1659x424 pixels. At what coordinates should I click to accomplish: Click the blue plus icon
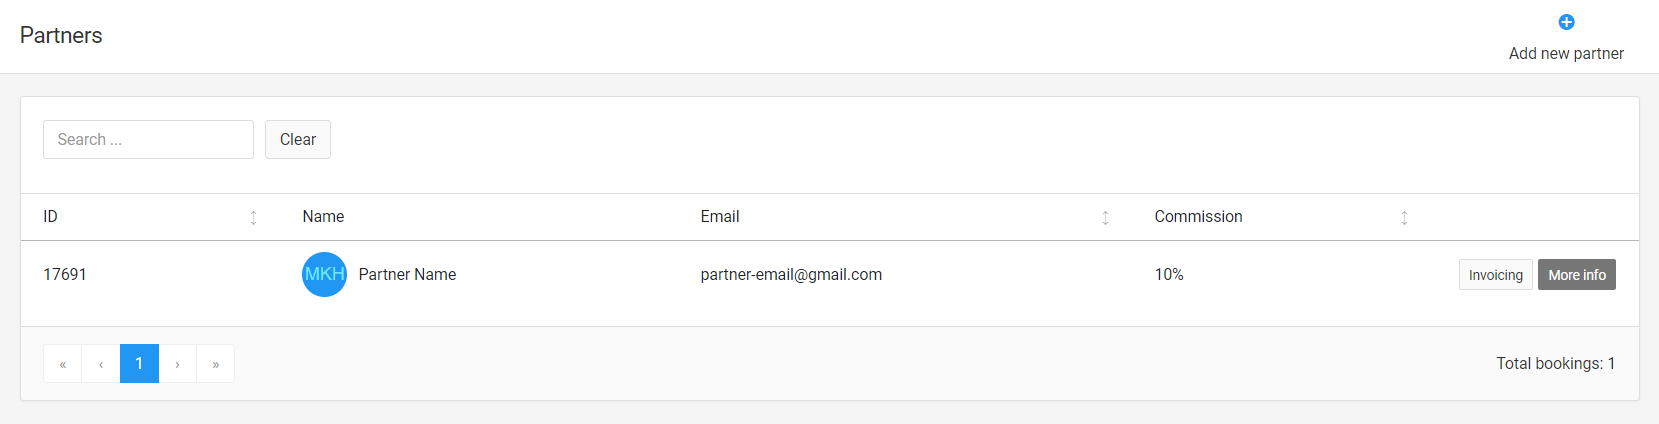click(x=1566, y=22)
